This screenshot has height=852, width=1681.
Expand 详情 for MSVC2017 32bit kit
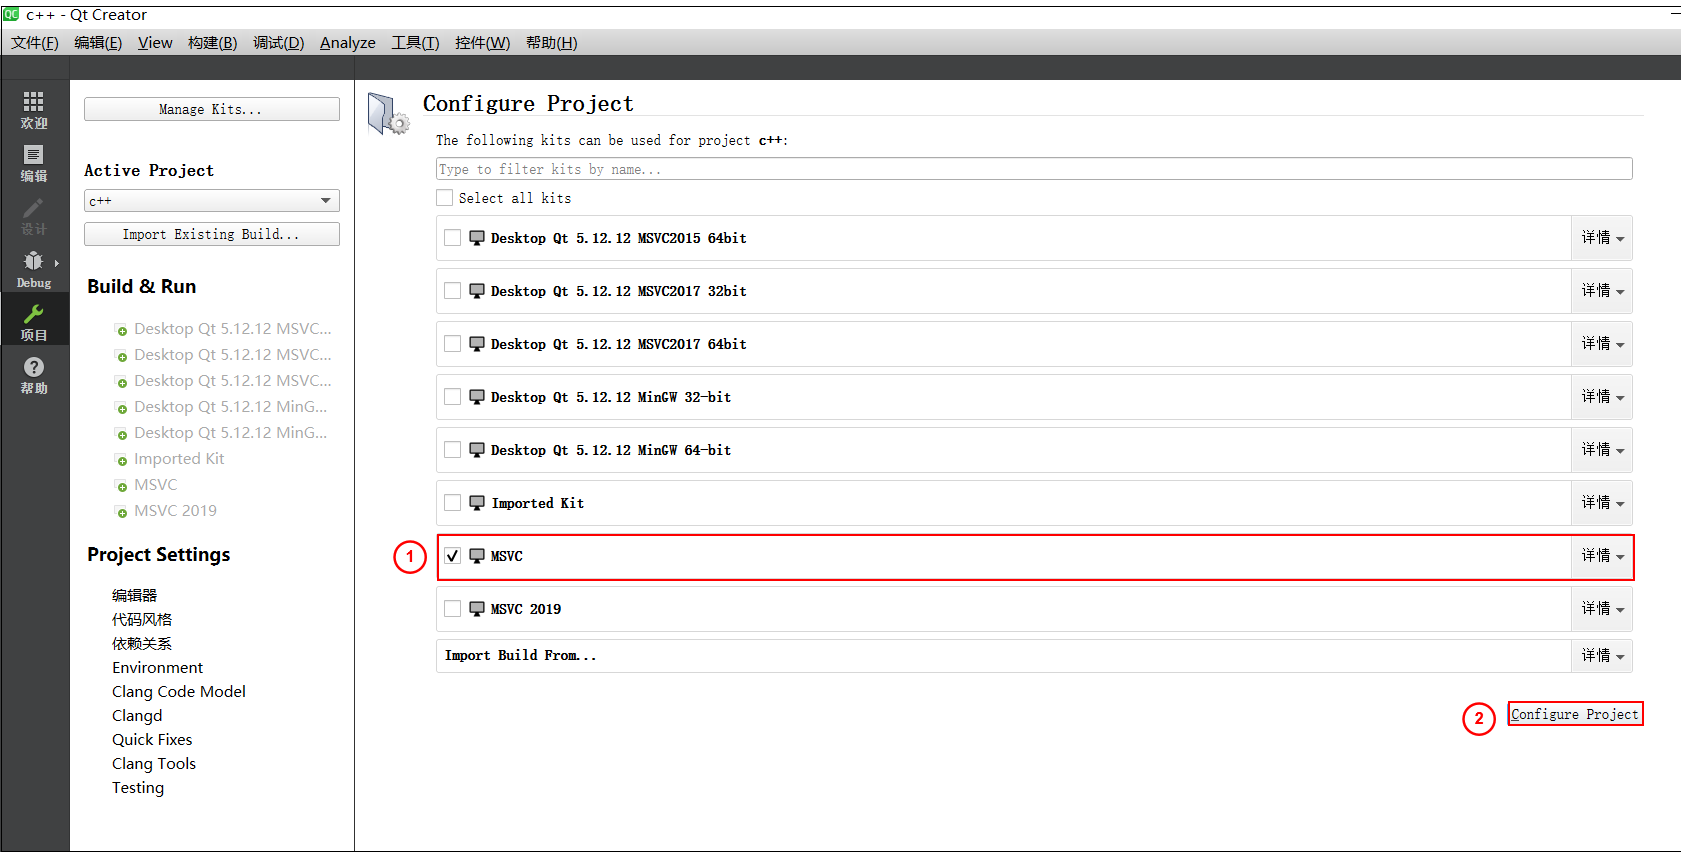coord(1602,291)
